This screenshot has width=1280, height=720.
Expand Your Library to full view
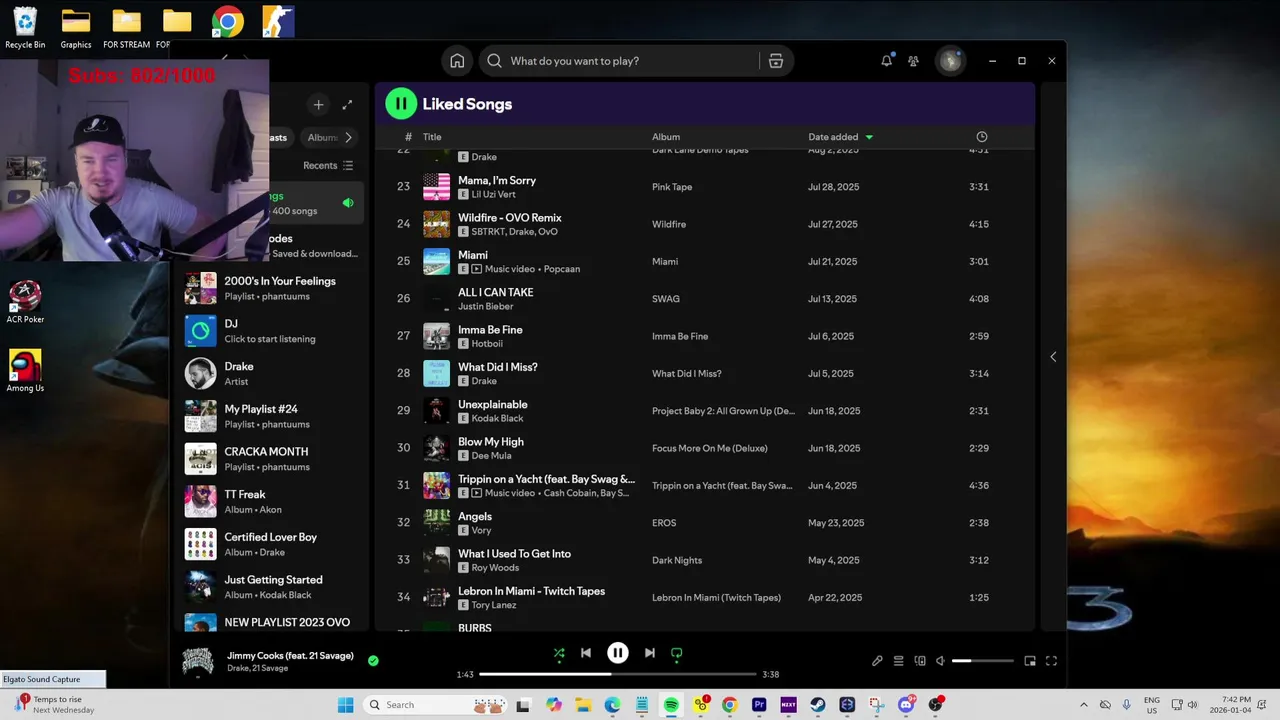coord(347,104)
